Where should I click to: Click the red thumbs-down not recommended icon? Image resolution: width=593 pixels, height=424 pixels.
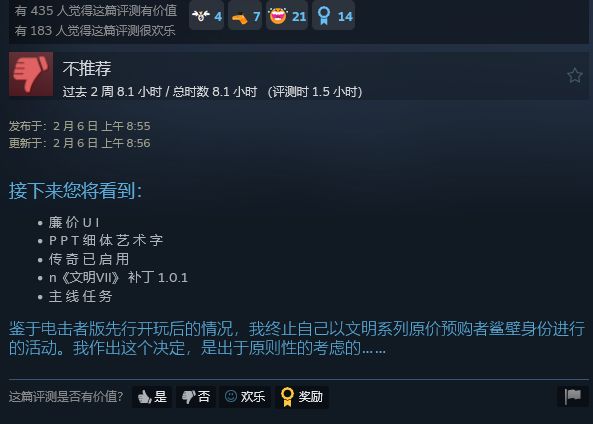31,74
